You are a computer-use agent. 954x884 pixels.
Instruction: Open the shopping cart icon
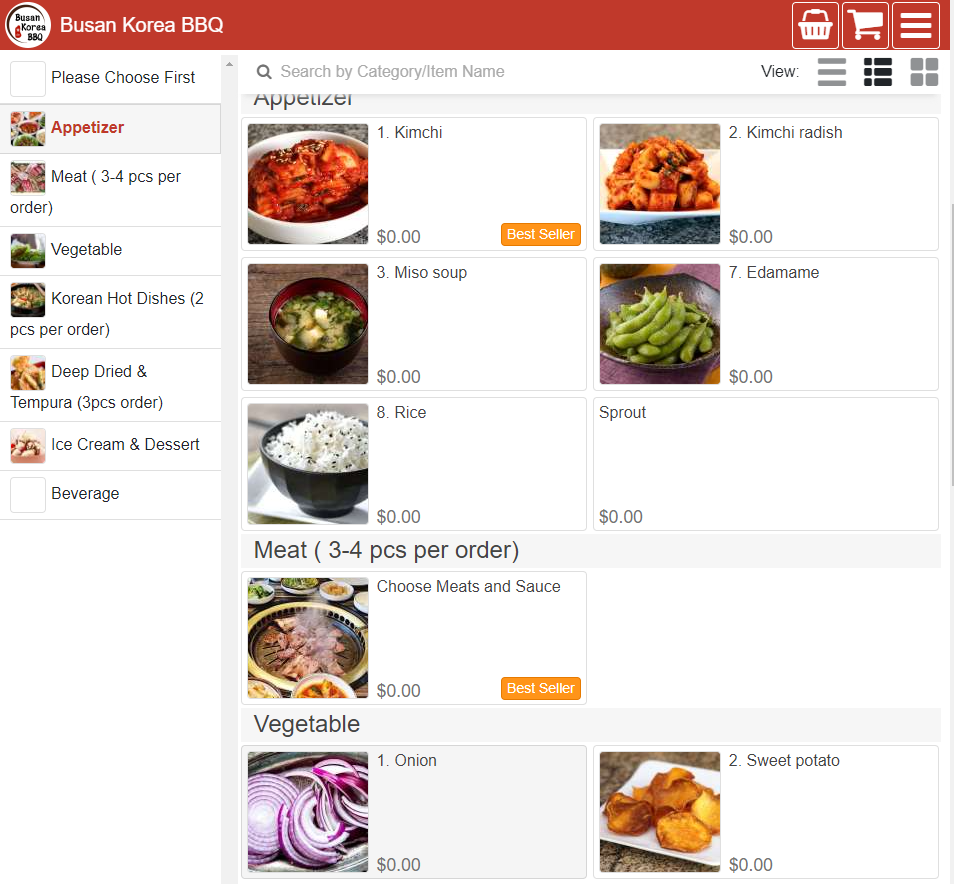[865, 26]
